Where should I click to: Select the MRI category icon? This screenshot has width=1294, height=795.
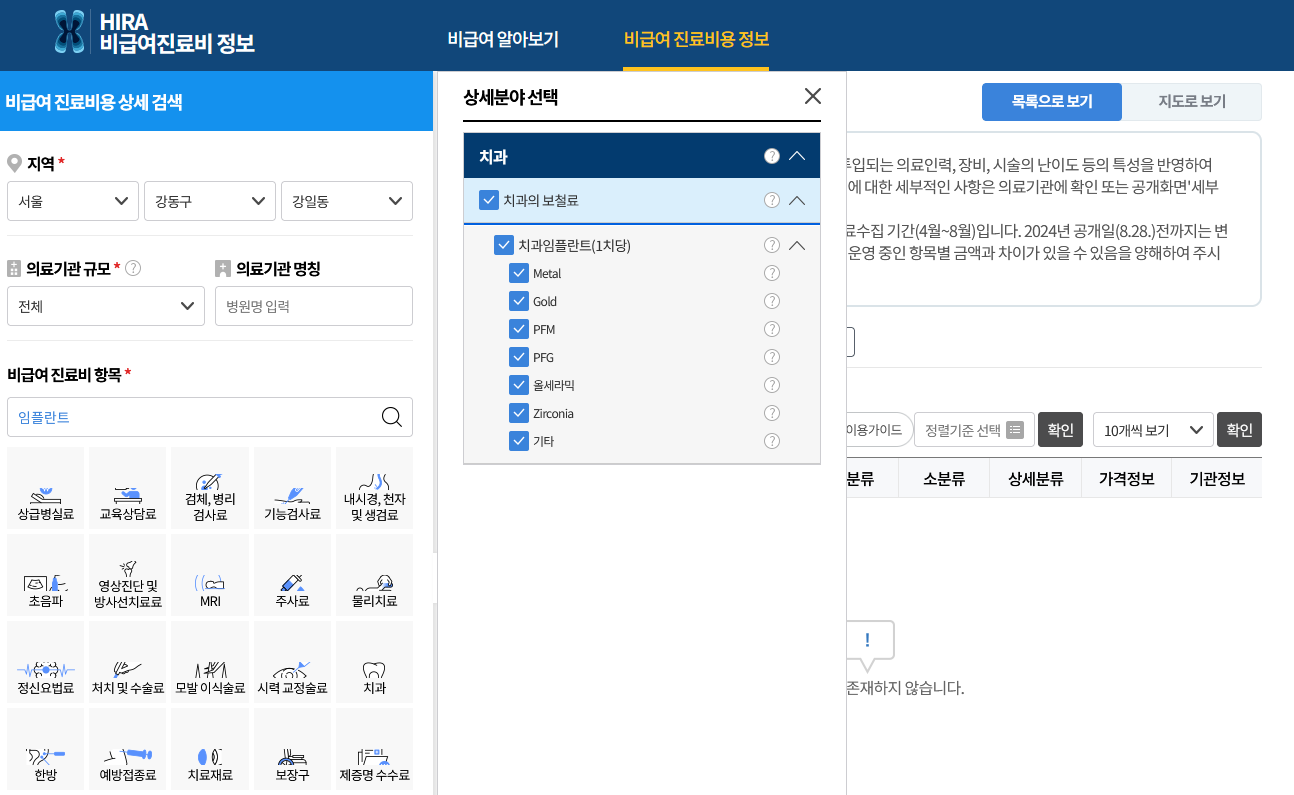pyautogui.click(x=210, y=575)
